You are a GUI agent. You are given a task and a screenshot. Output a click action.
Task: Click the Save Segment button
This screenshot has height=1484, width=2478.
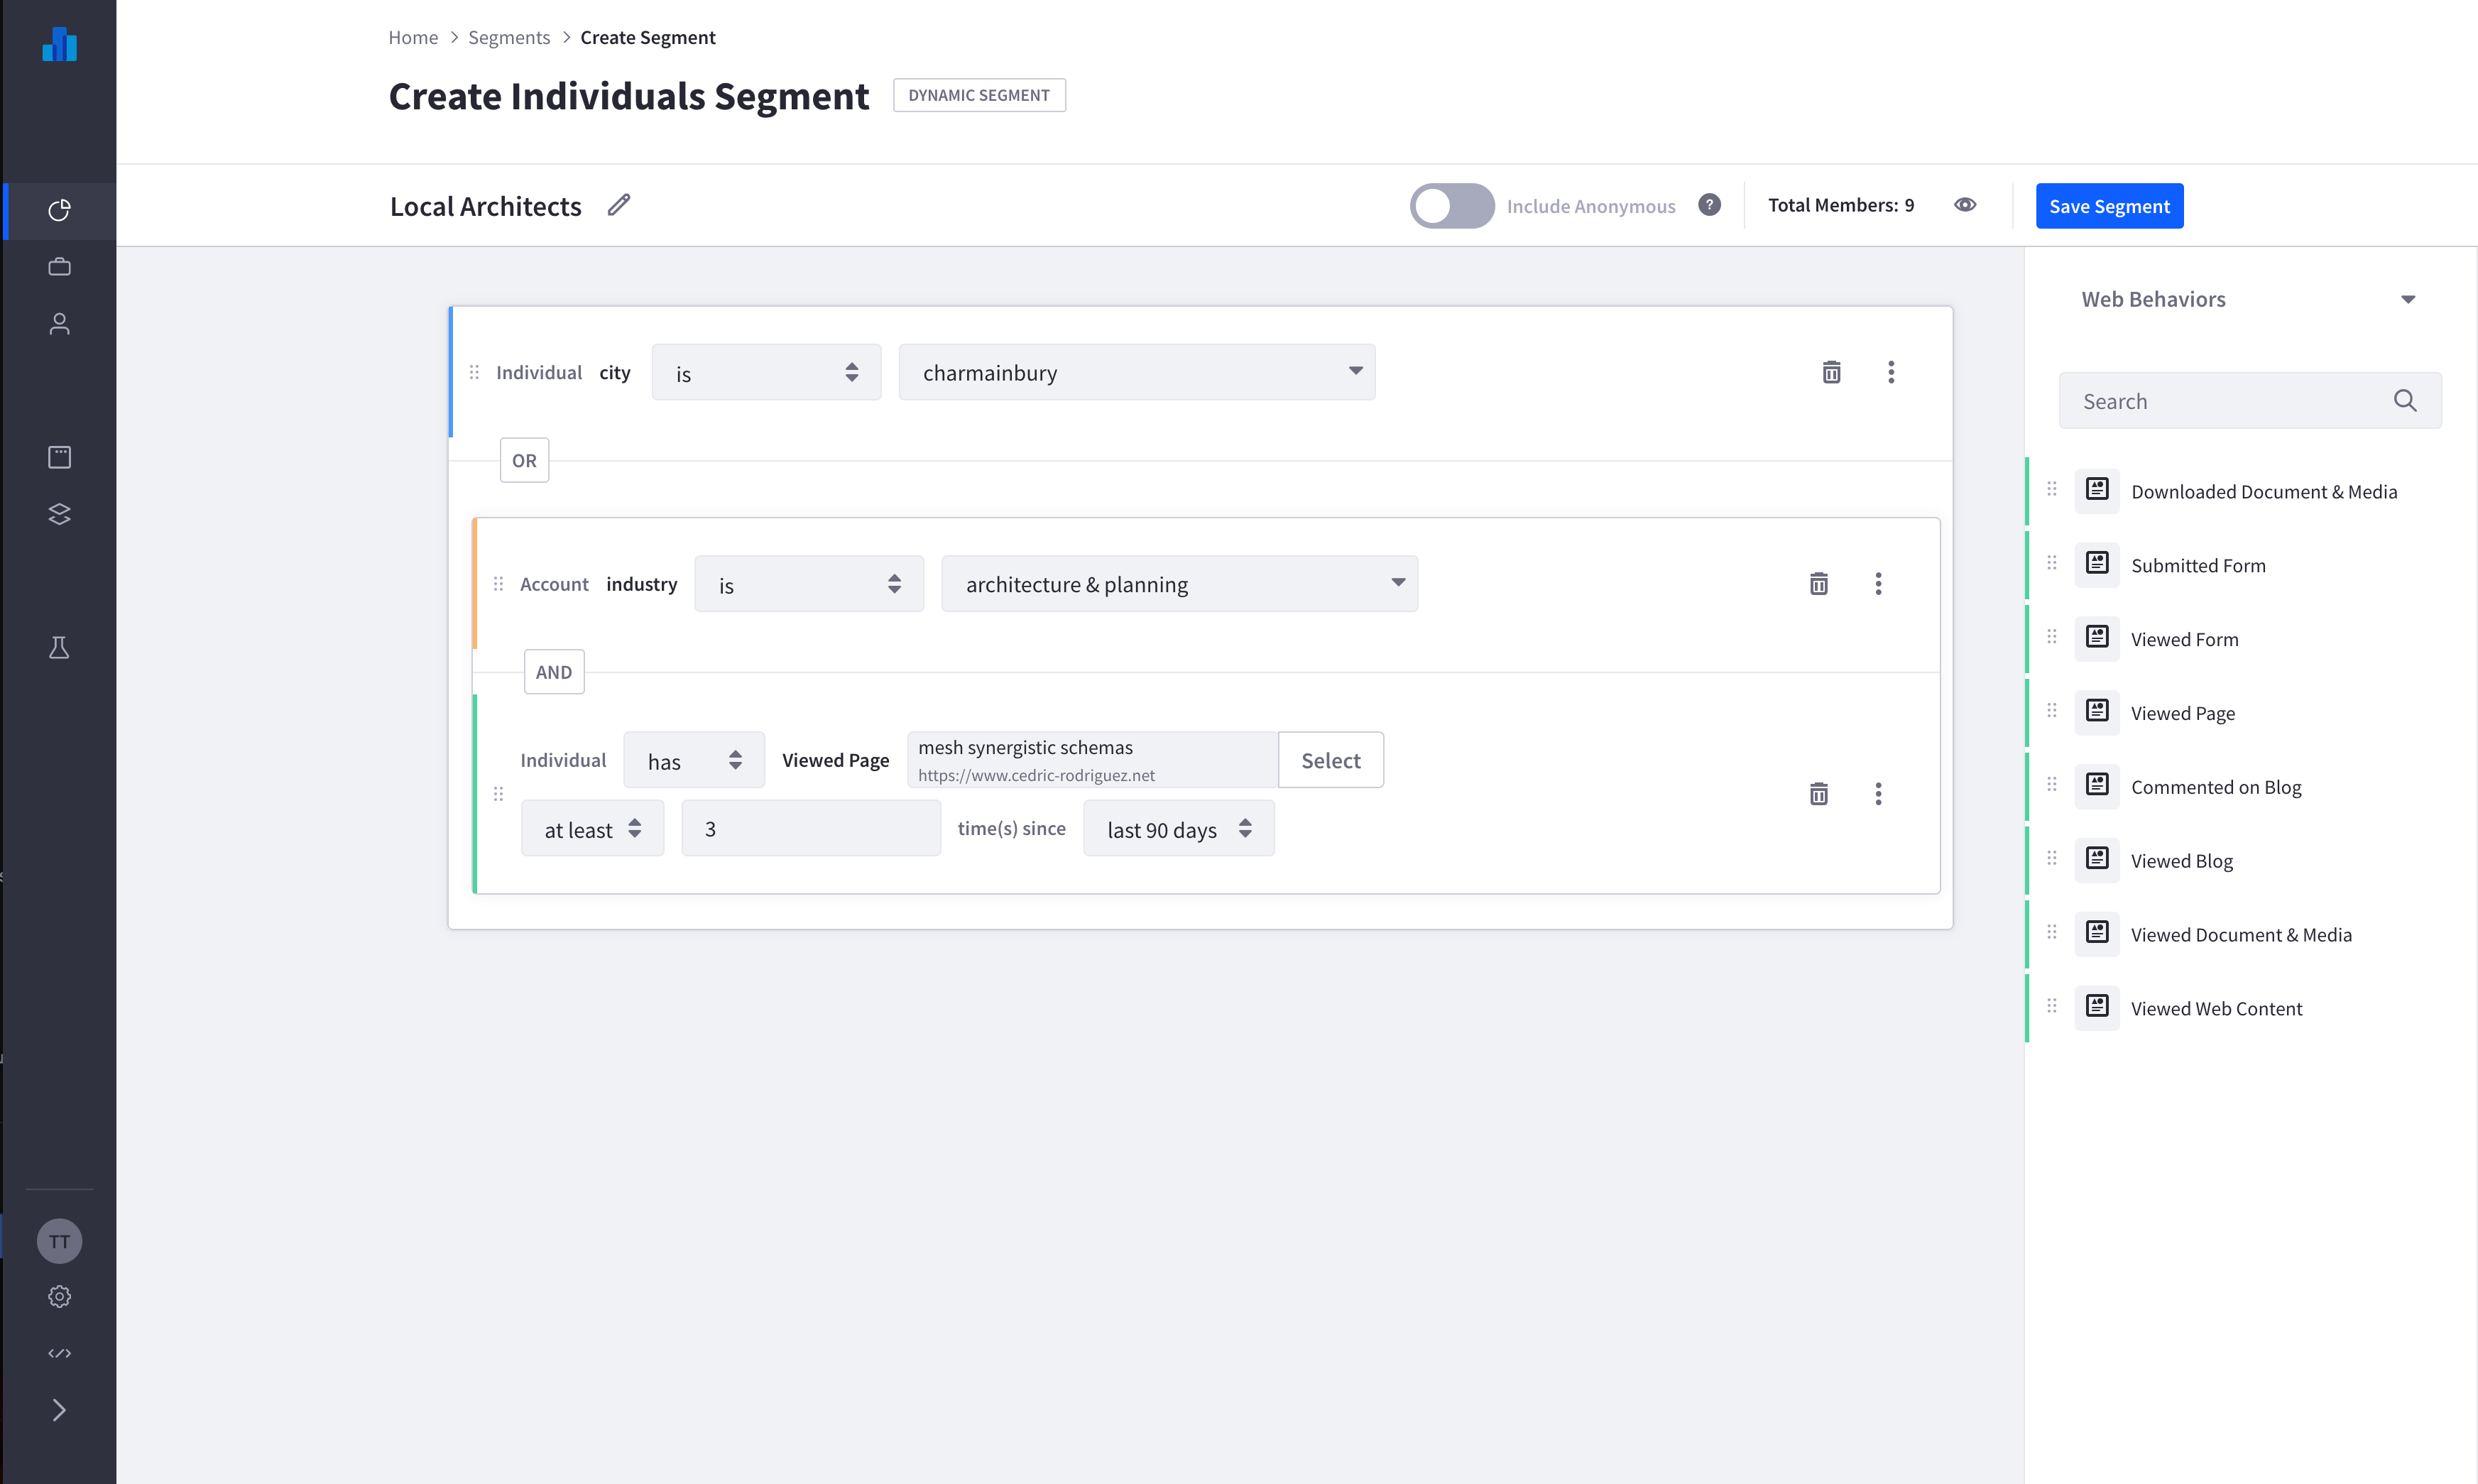[x=2108, y=206]
